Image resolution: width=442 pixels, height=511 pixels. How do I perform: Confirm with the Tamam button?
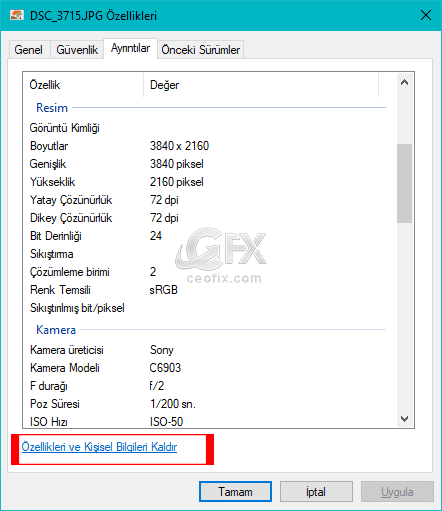(x=235, y=492)
